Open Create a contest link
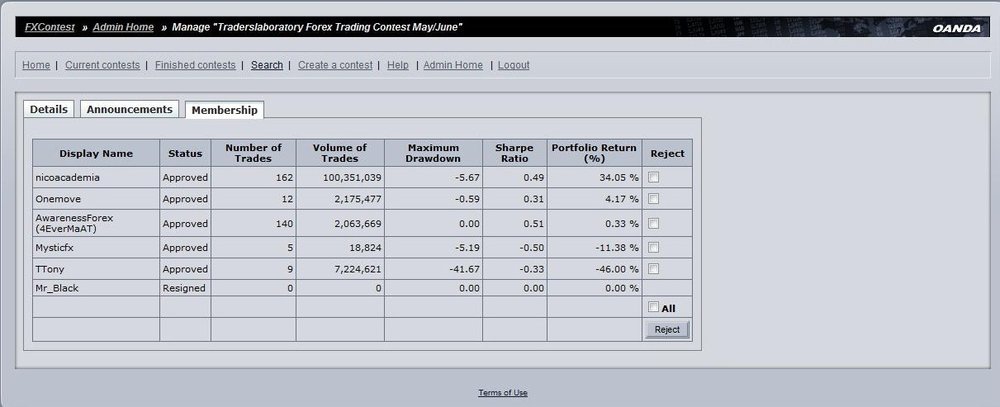This screenshot has height=407, width=1000. 335,65
